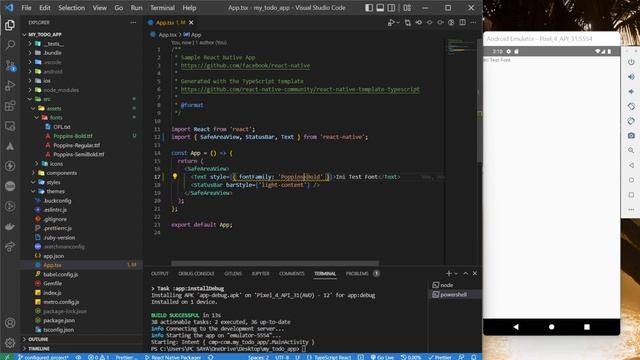Maximize the panel with chevron up icon
640x360 pixels.
tap(466, 273)
